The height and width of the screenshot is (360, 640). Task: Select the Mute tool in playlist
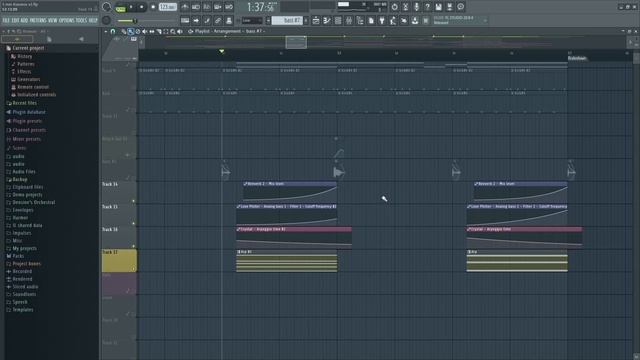click(144, 31)
